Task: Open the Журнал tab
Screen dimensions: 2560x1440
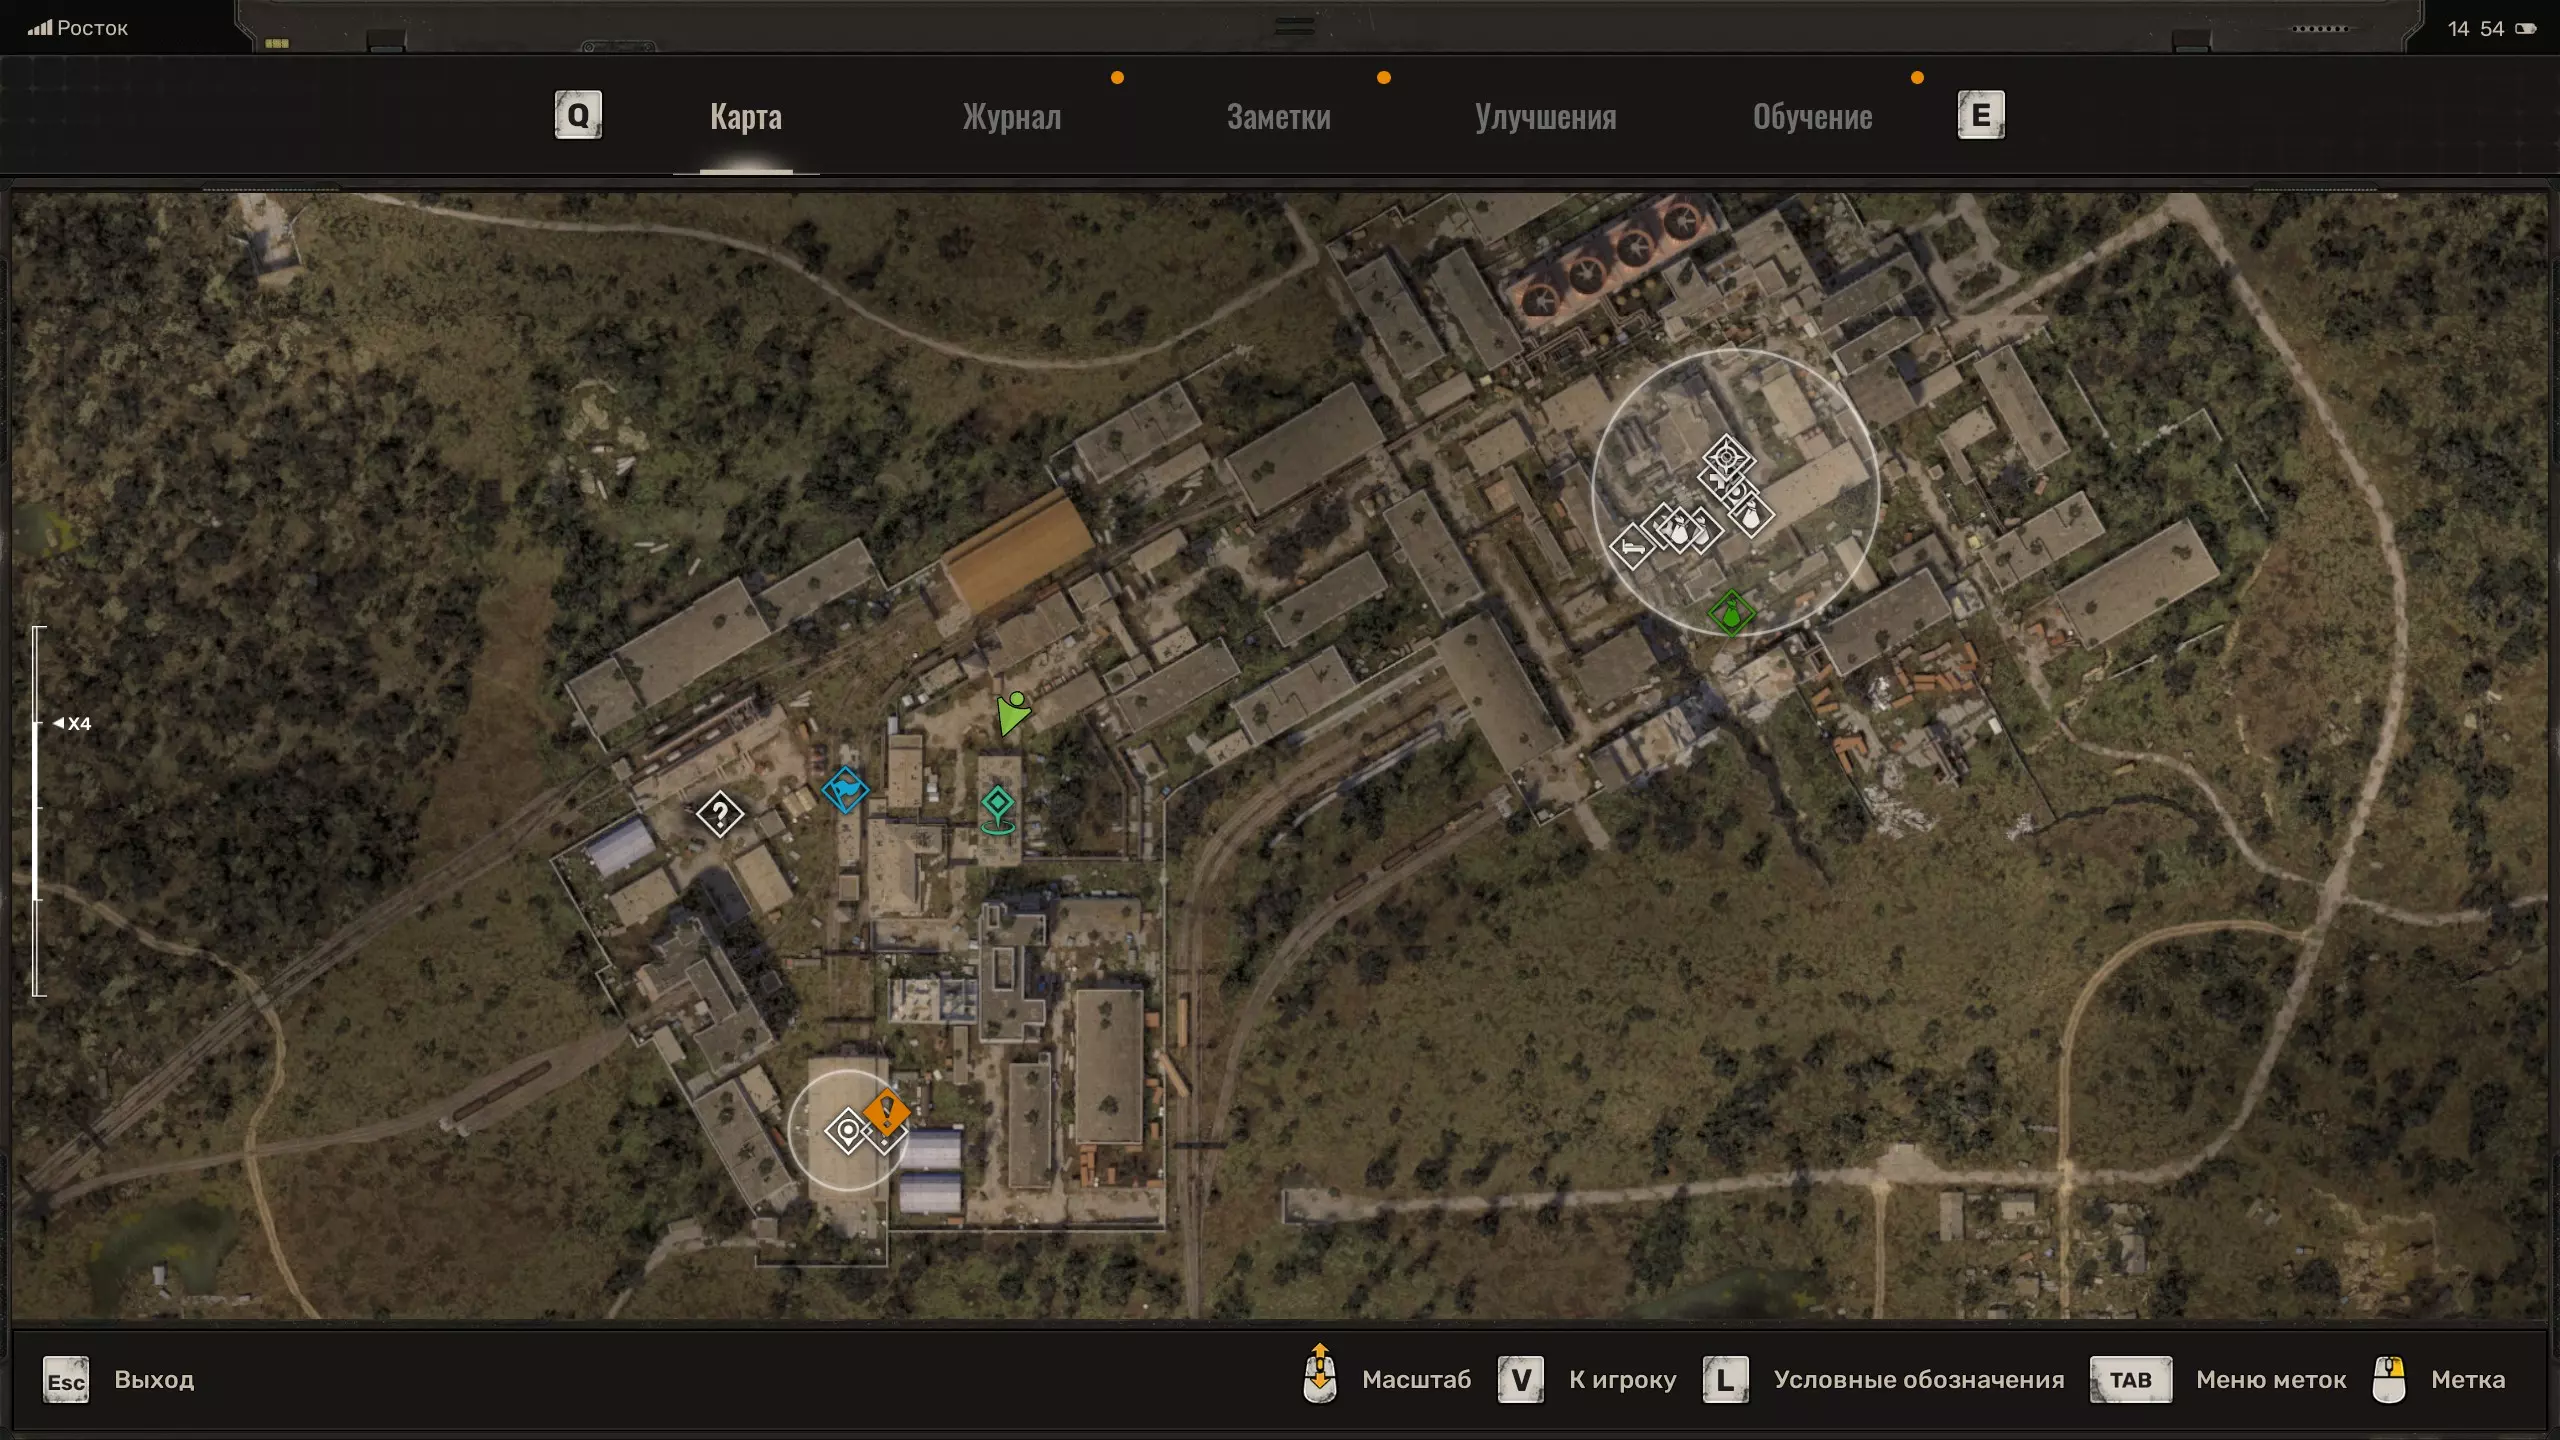Action: tap(1011, 117)
